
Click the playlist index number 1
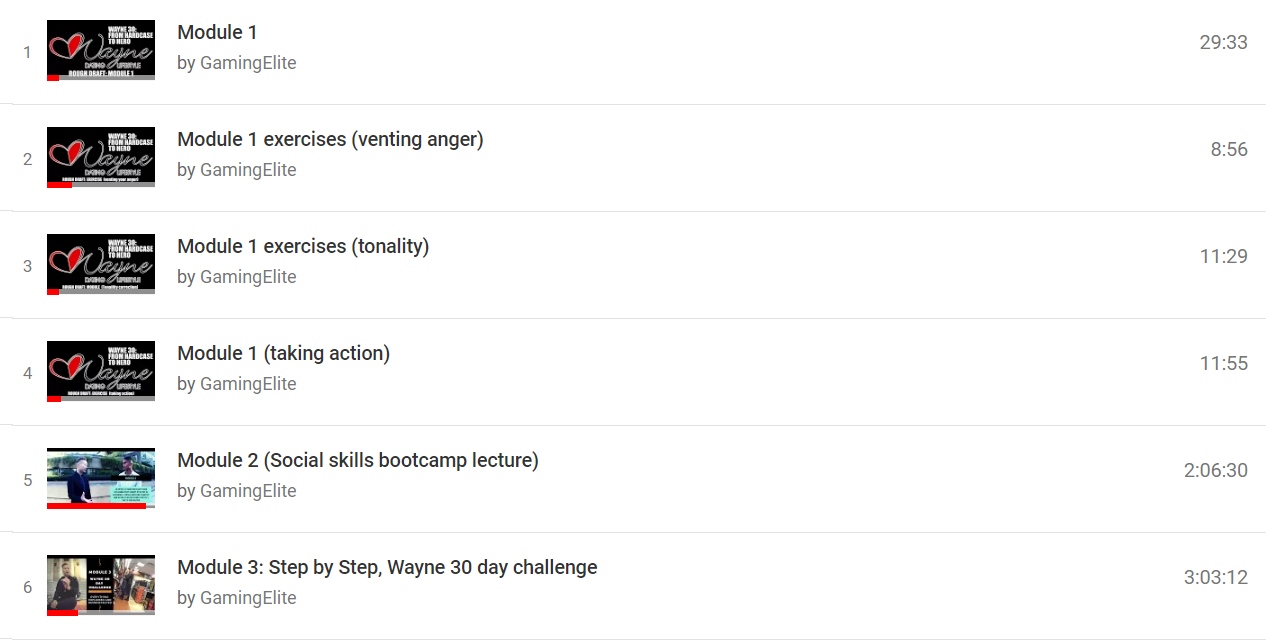[x=27, y=51]
